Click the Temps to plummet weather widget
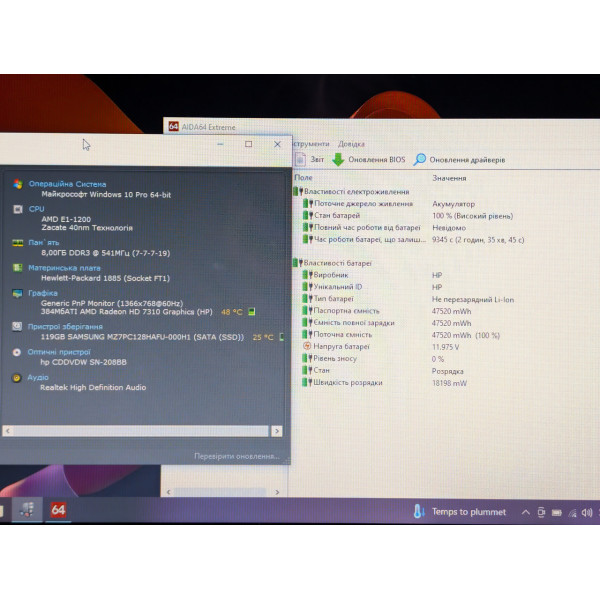600x600 pixels. 460,512
